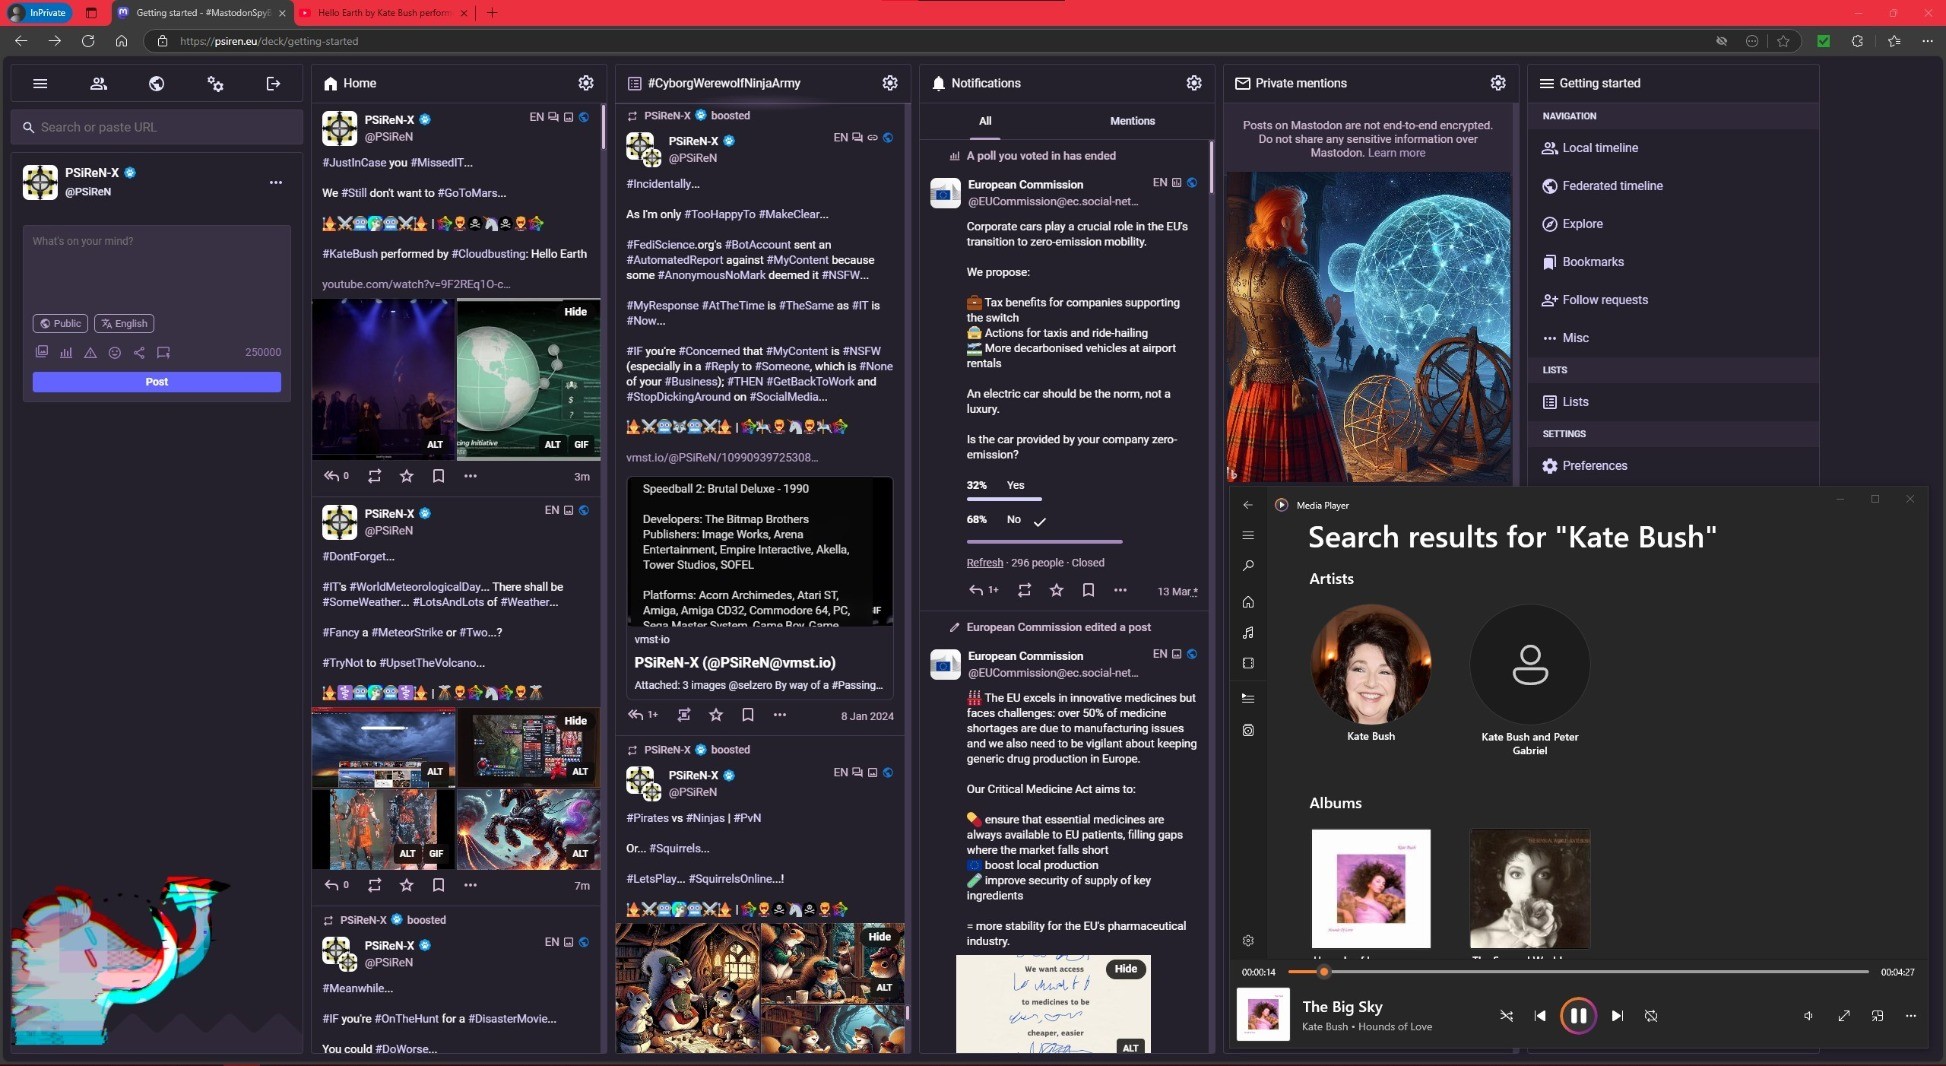1946x1066 pixels.
Task: Open Media Player search icon in sidebar
Action: pyautogui.click(x=1248, y=566)
